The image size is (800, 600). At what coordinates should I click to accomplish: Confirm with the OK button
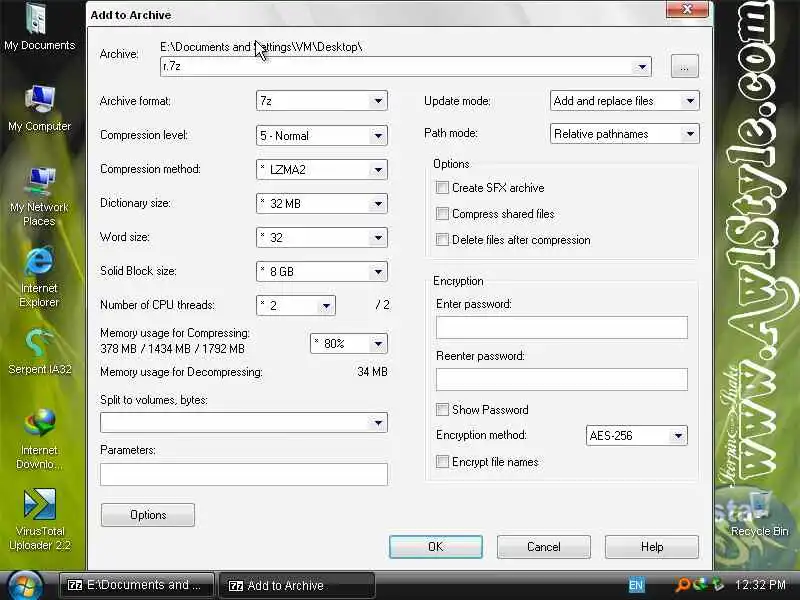(x=436, y=547)
